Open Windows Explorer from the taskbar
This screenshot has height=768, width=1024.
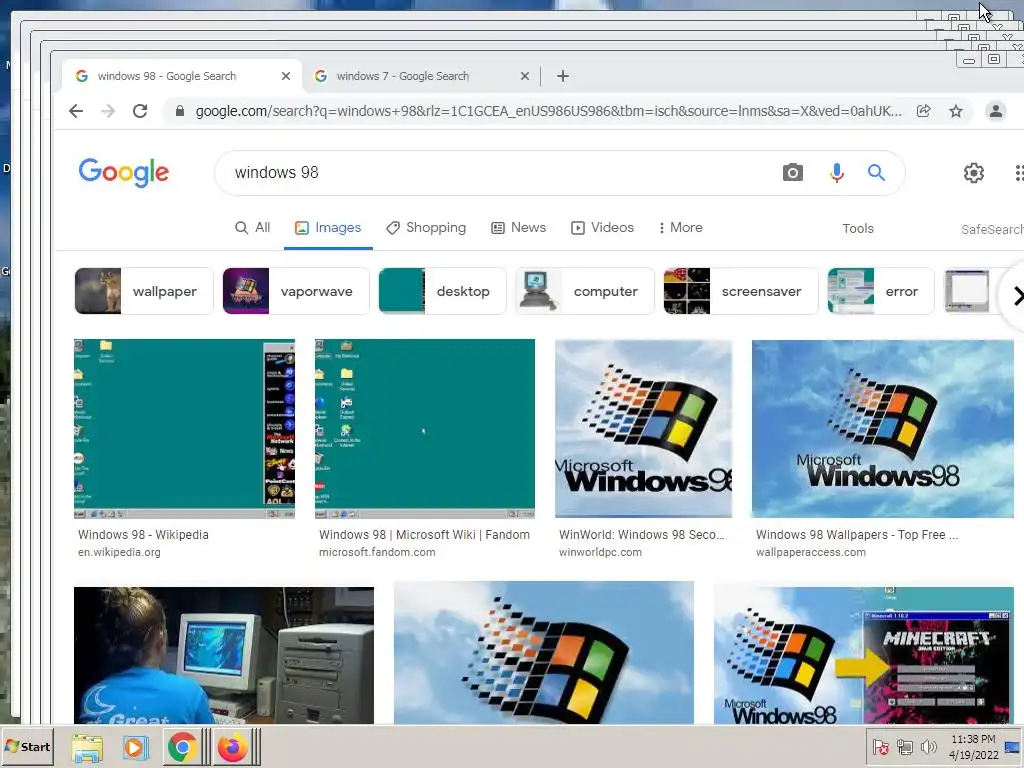(87, 748)
